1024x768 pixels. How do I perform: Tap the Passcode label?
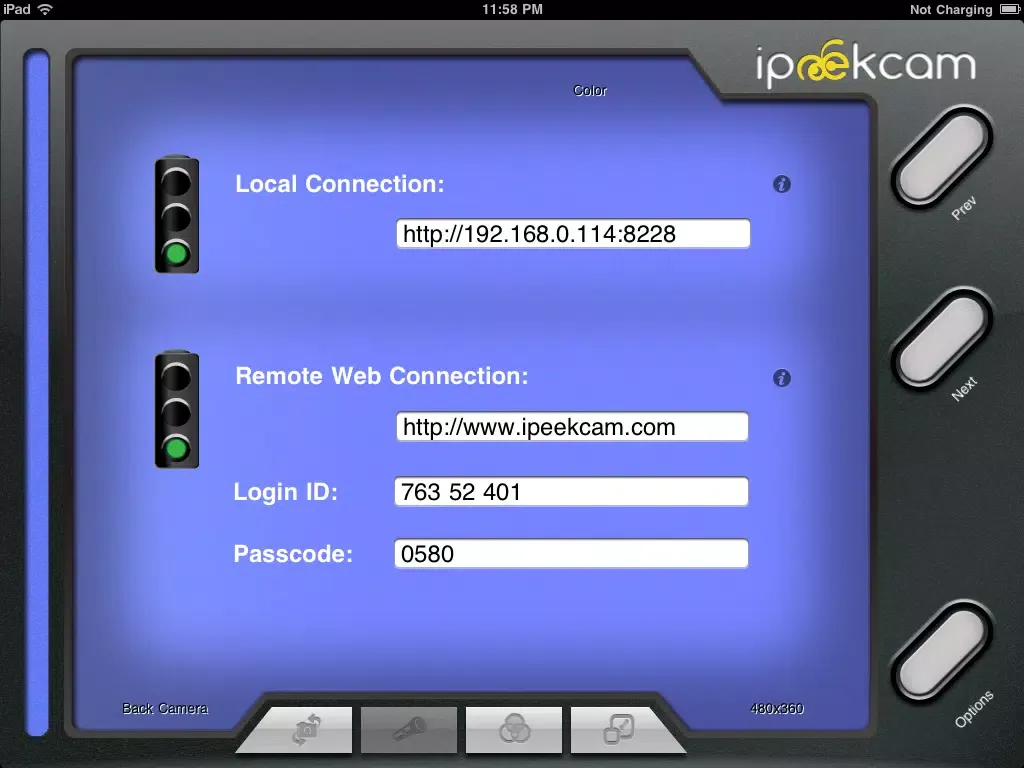(x=293, y=554)
